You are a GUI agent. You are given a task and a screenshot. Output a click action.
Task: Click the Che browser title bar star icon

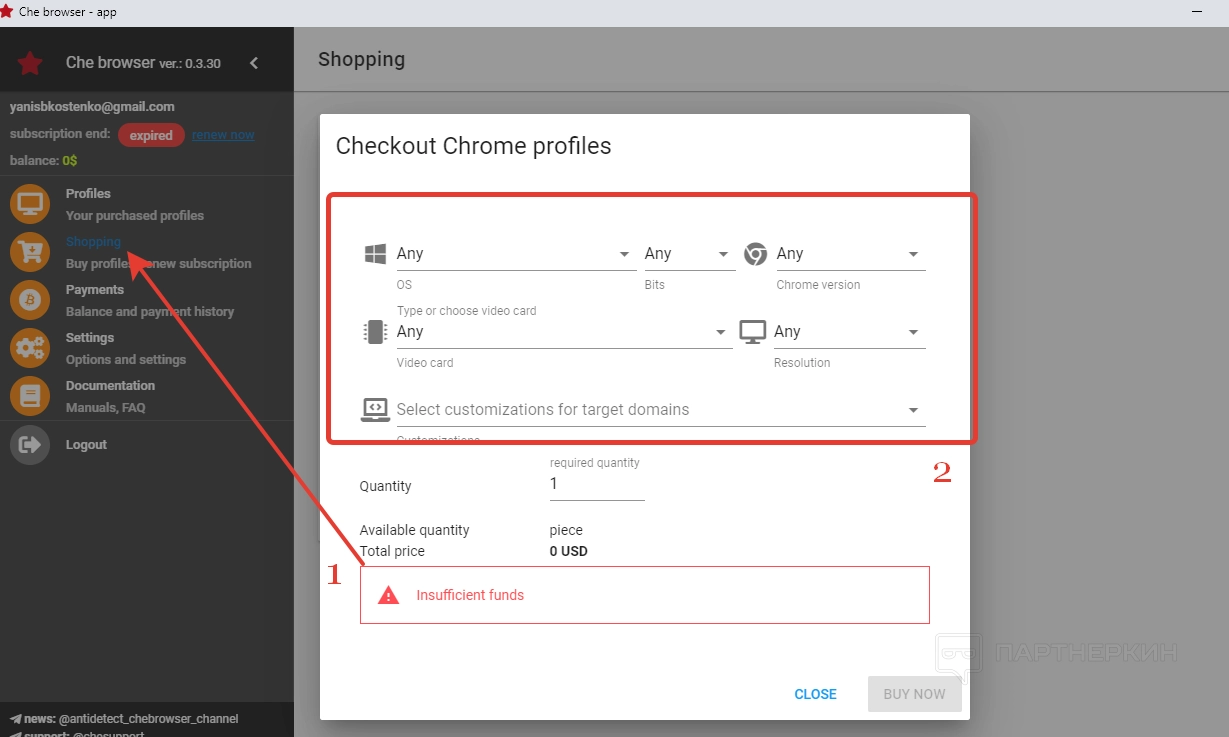6,12
